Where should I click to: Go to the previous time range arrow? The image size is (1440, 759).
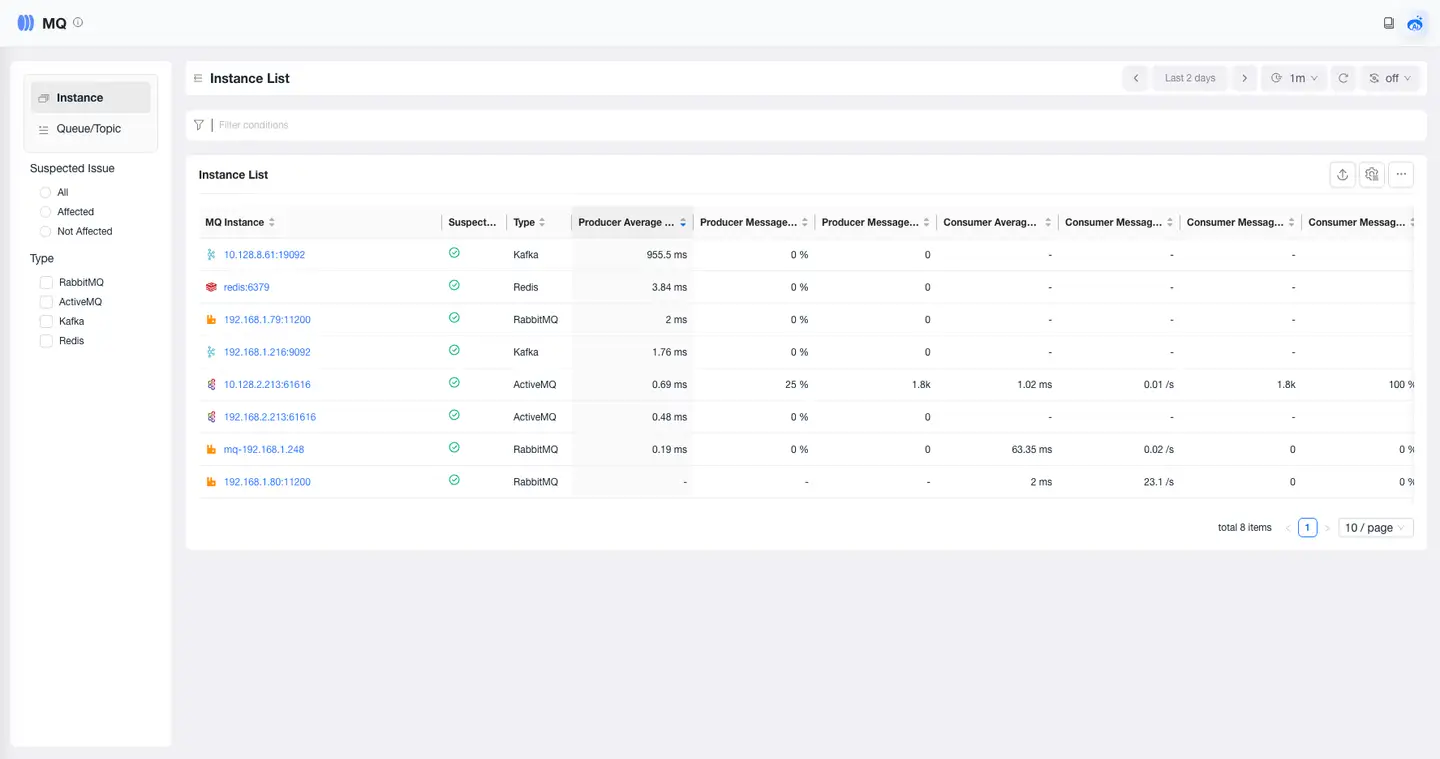pos(1136,78)
